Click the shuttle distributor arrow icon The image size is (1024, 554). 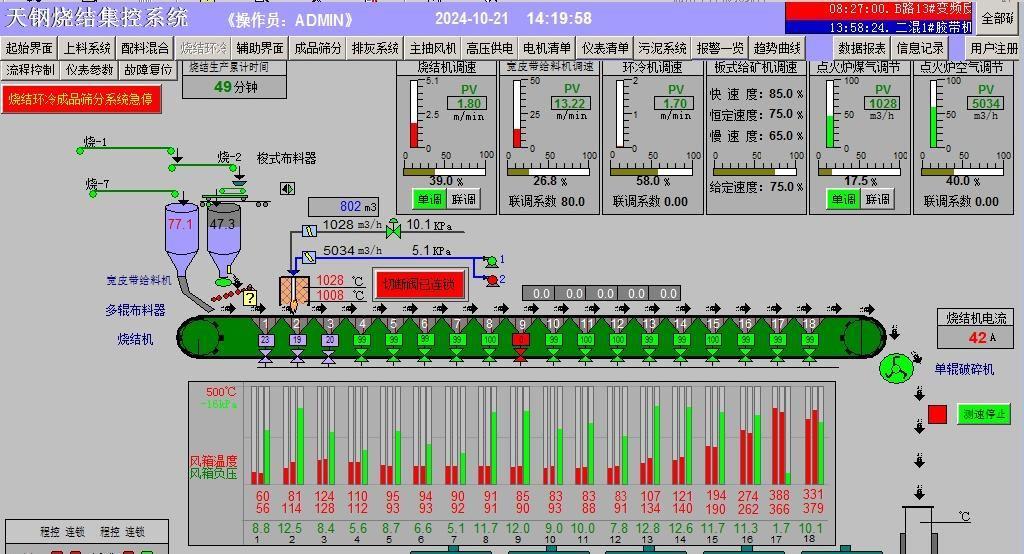pyautogui.click(x=288, y=188)
